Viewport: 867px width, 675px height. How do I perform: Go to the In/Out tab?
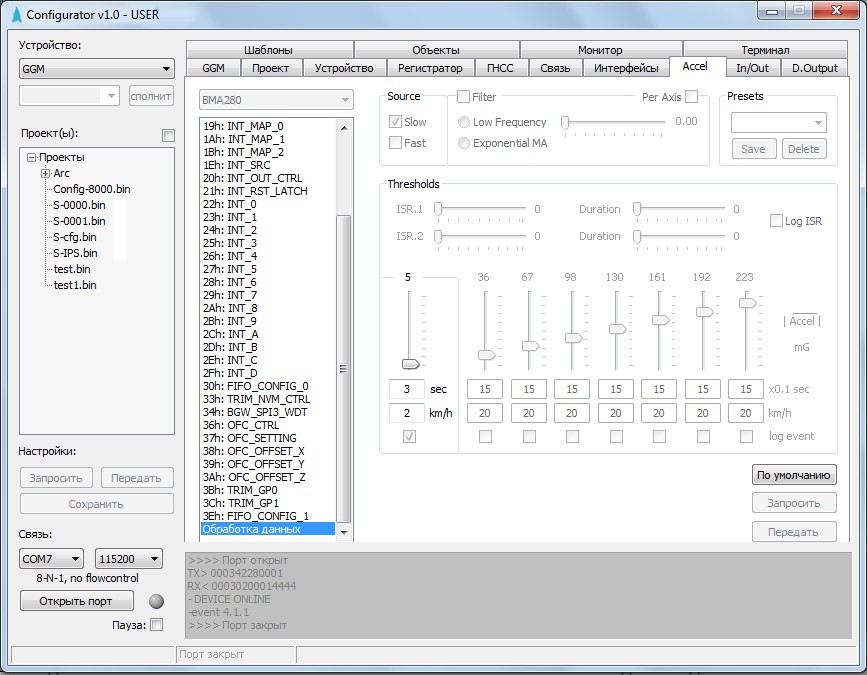pos(752,68)
